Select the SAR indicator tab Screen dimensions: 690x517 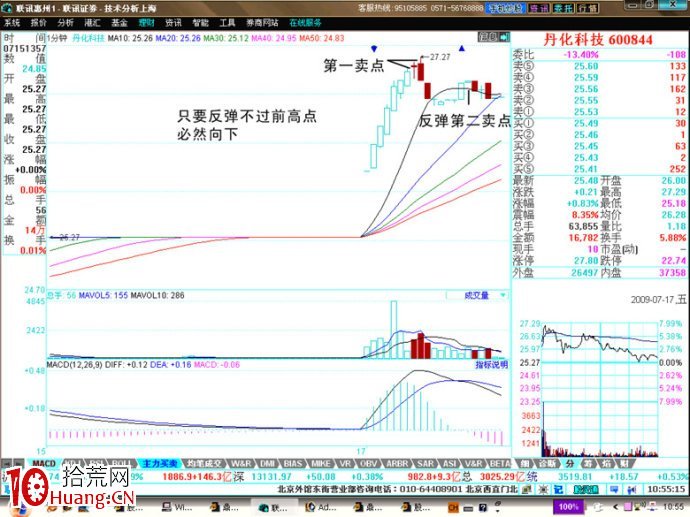pos(426,463)
